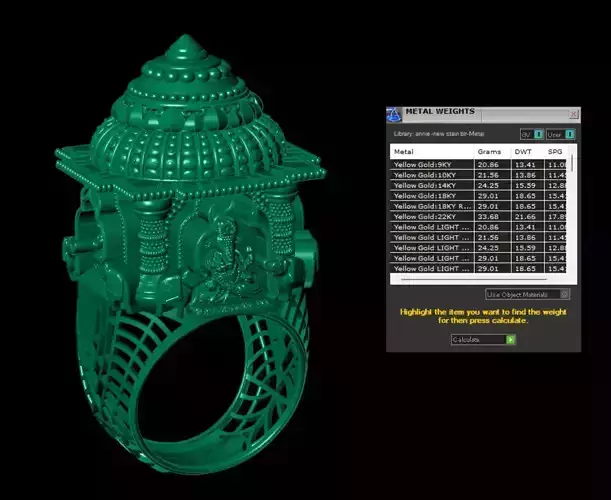The height and width of the screenshot is (500, 611).
Task: Enable the Use Object Materials checkbox
Action: (564, 294)
